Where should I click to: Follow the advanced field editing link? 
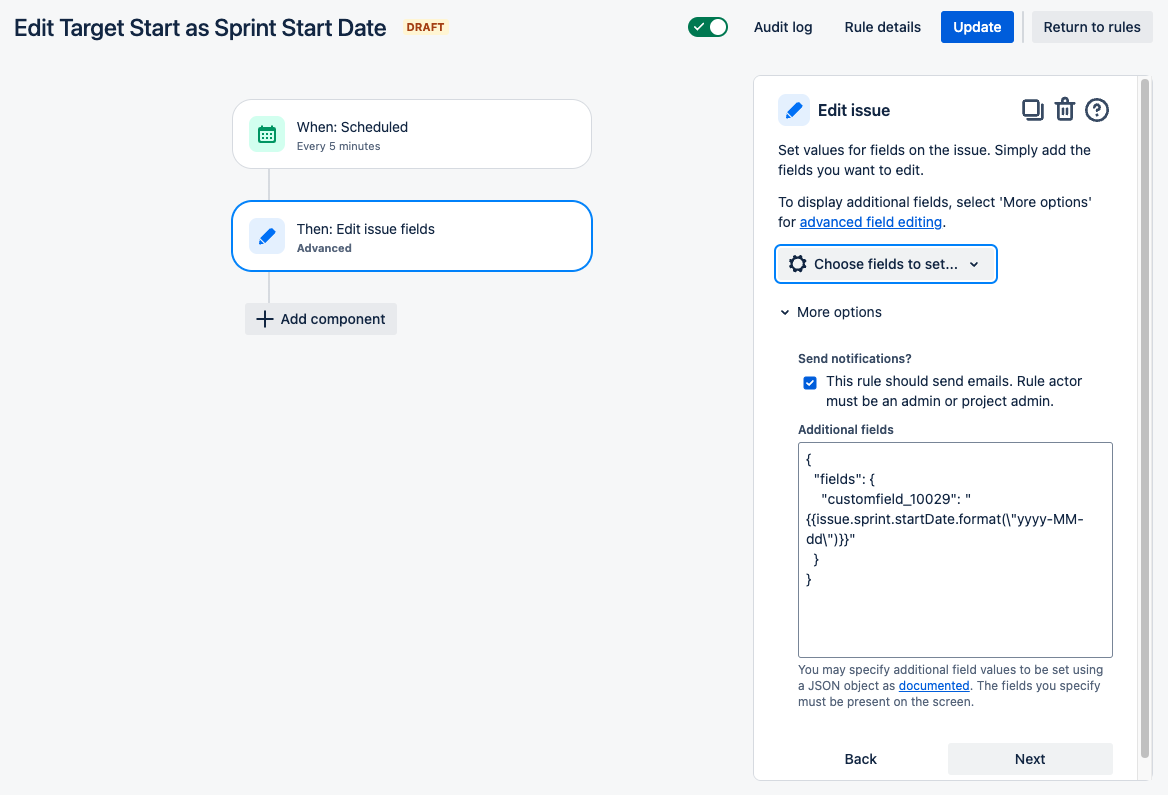pyautogui.click(x=871, y=222)
